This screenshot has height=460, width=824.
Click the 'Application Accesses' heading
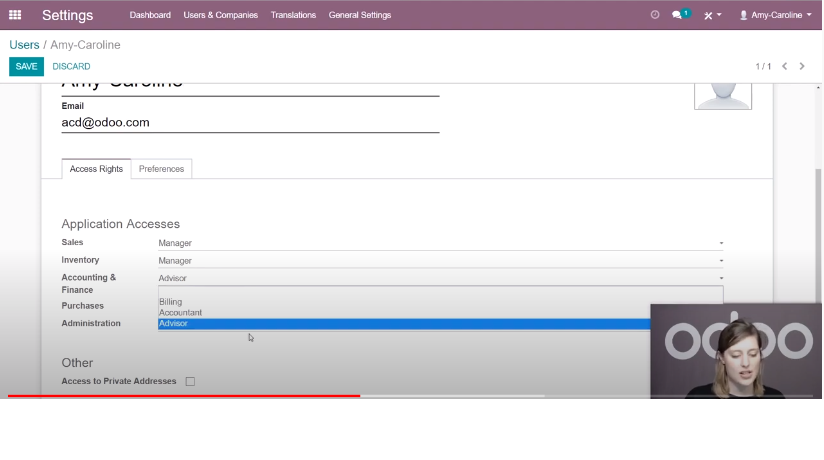tap(120, 224)
